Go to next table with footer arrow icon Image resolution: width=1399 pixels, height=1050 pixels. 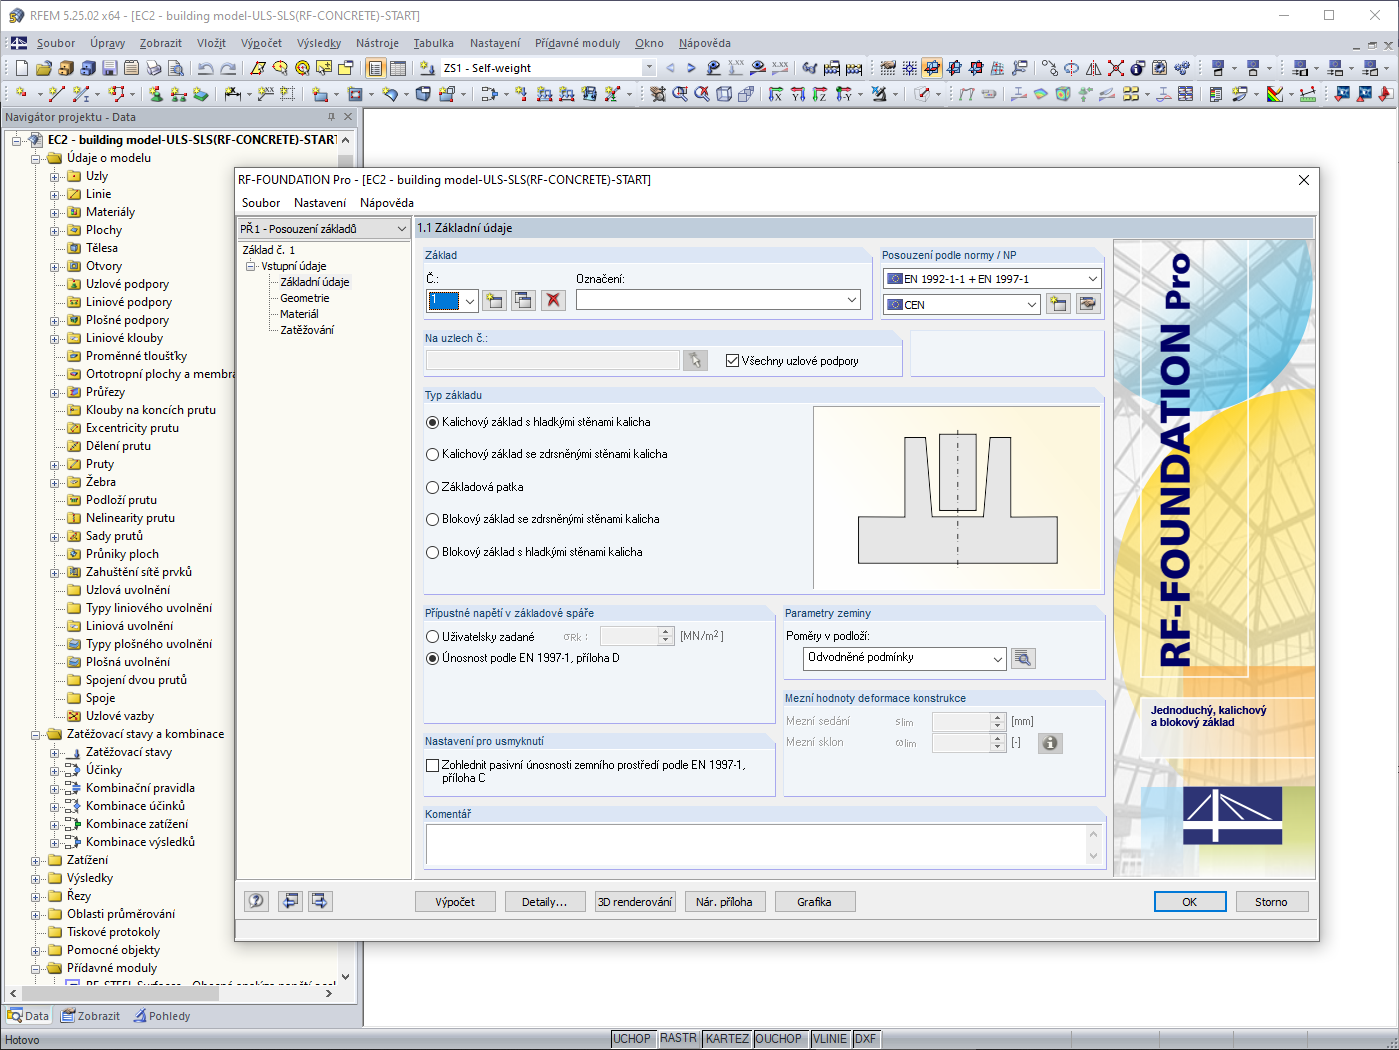(x=320, y=901)
